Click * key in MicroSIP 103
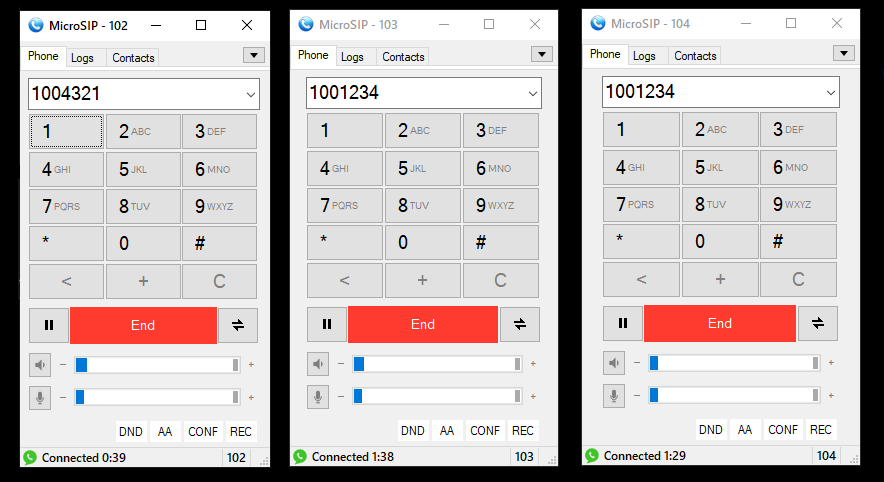This screenshot has height=482, width=884. (344, 242)
